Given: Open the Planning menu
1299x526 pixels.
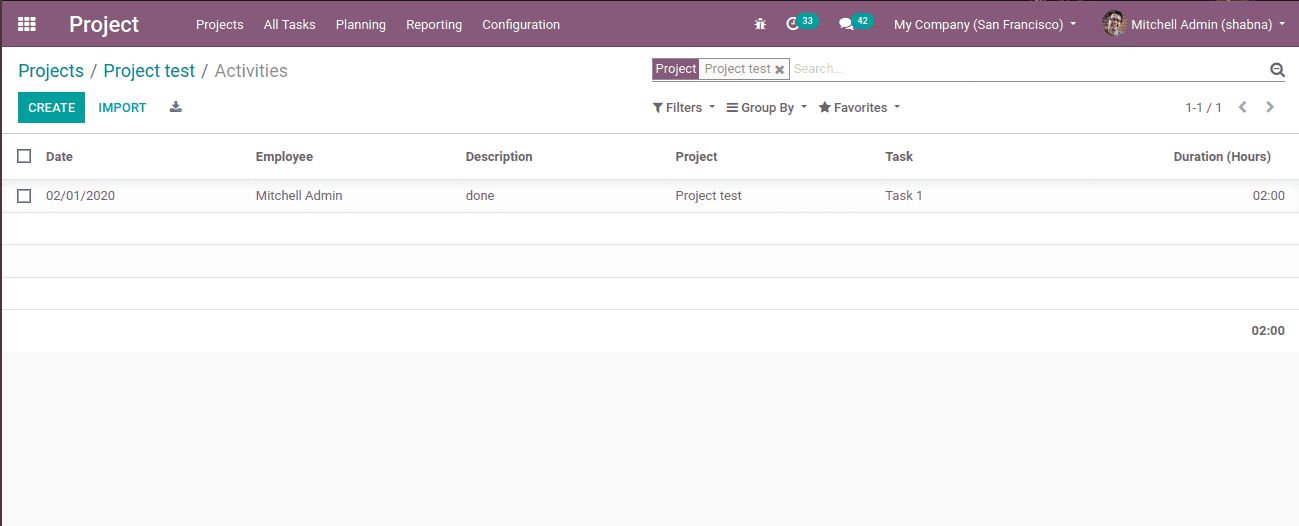Looking at the screenshot, I should tap(361, 24).
